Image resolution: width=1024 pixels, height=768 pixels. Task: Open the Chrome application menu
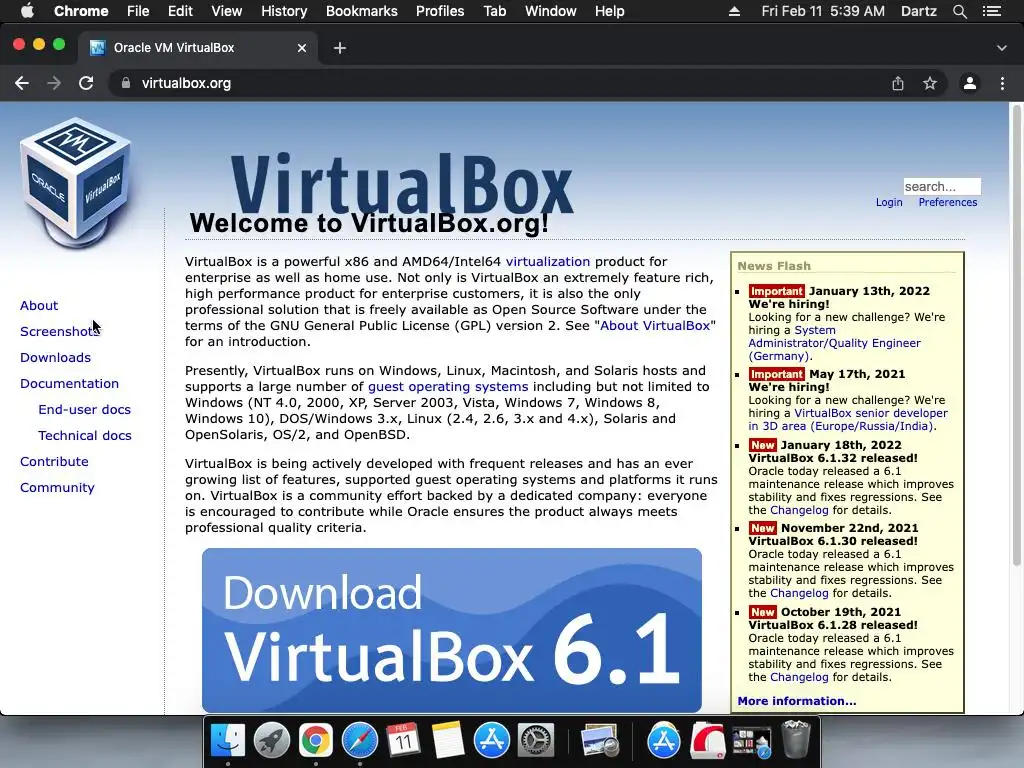click(x=81, y=11)
